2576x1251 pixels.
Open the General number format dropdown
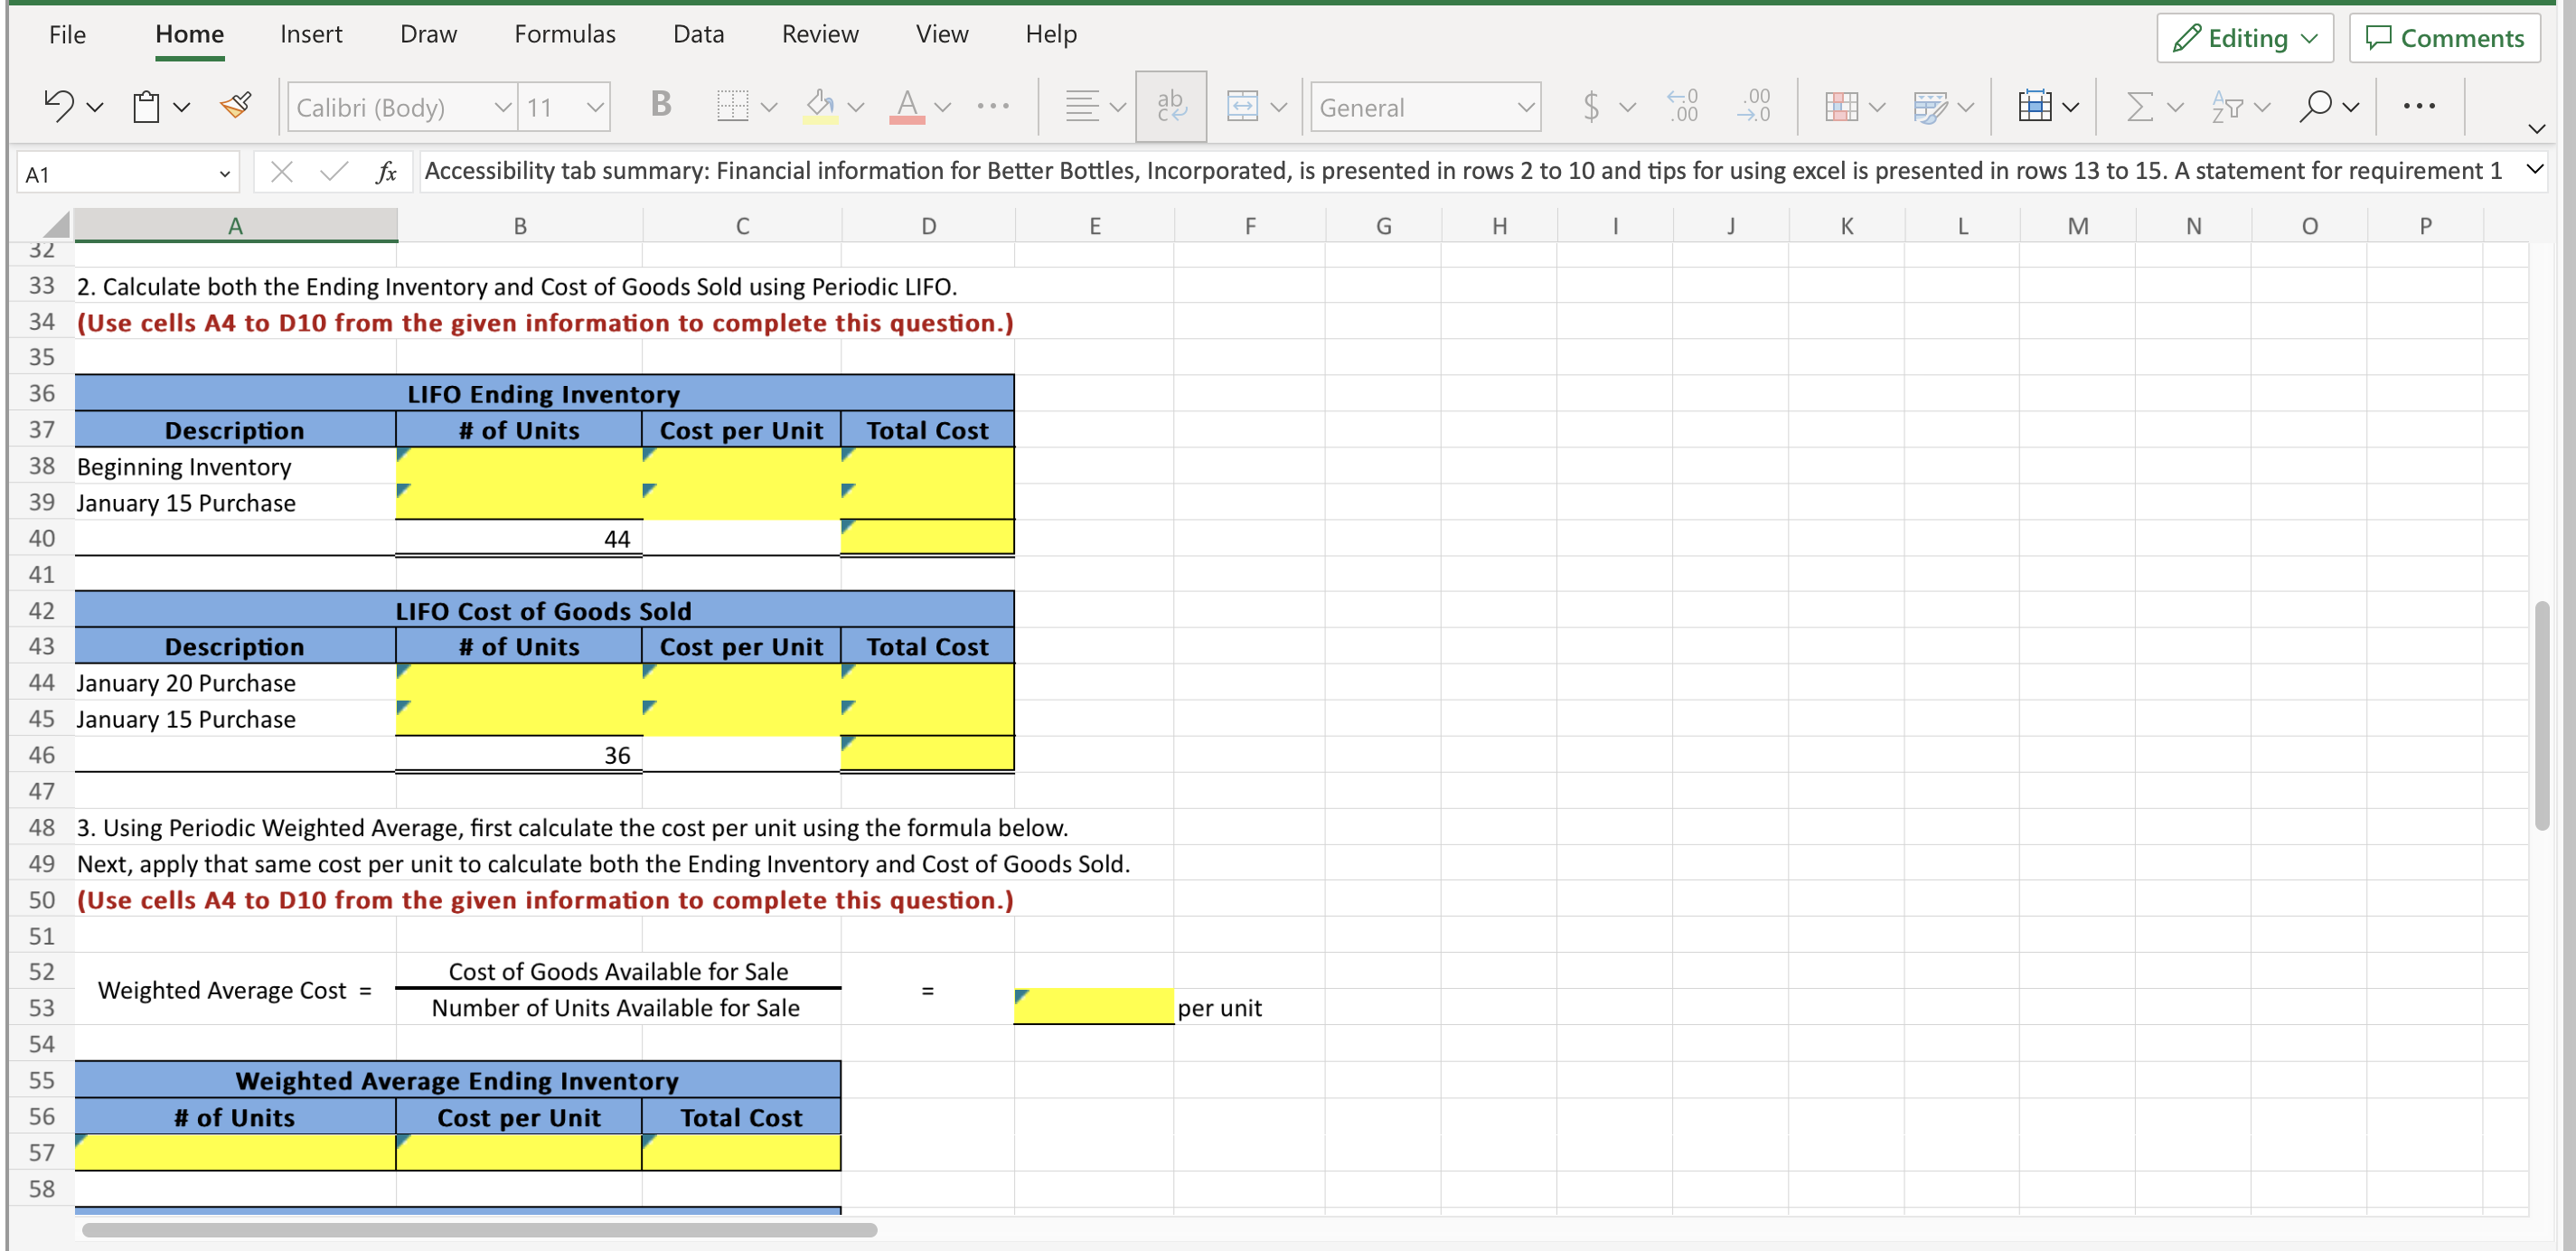coord(1425,106)
